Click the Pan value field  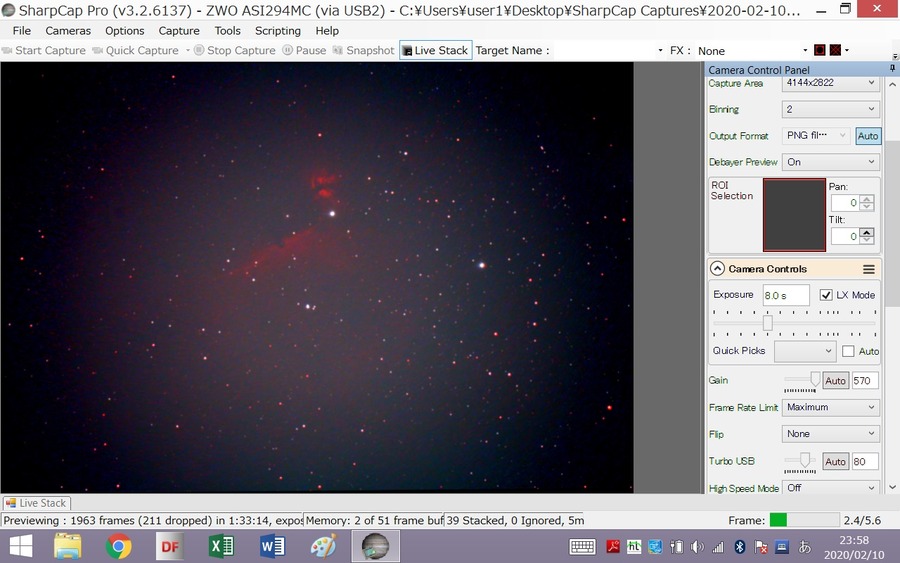click(x=845, y=203)
